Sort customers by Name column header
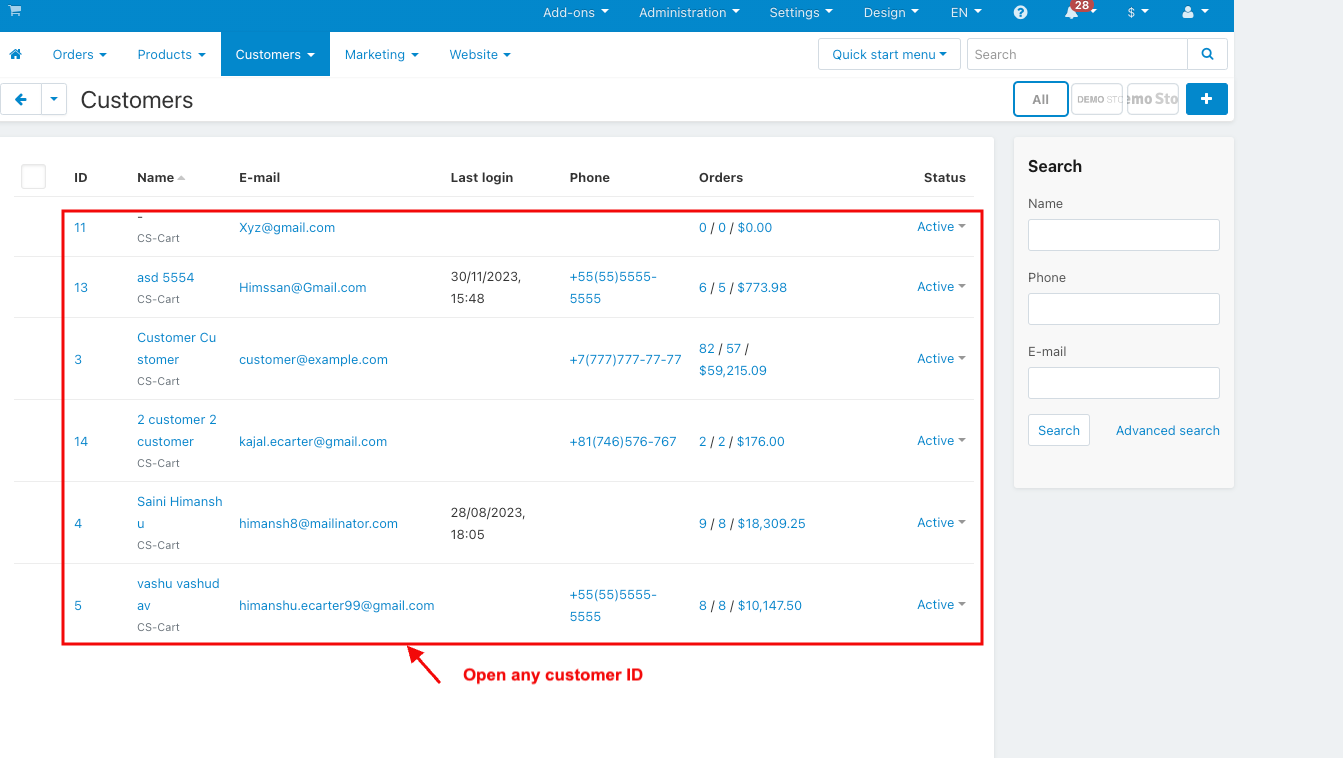Image resolution: width=1343 pixels, height=758 pixels. (156, 178)
